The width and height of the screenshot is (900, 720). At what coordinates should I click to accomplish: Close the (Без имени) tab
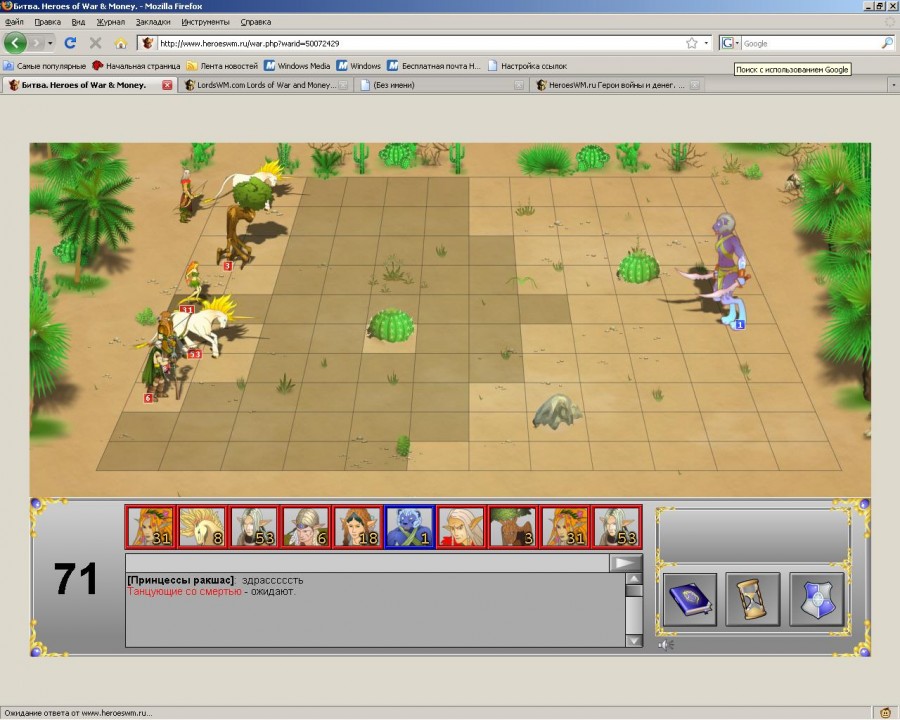tap(519, 85)
